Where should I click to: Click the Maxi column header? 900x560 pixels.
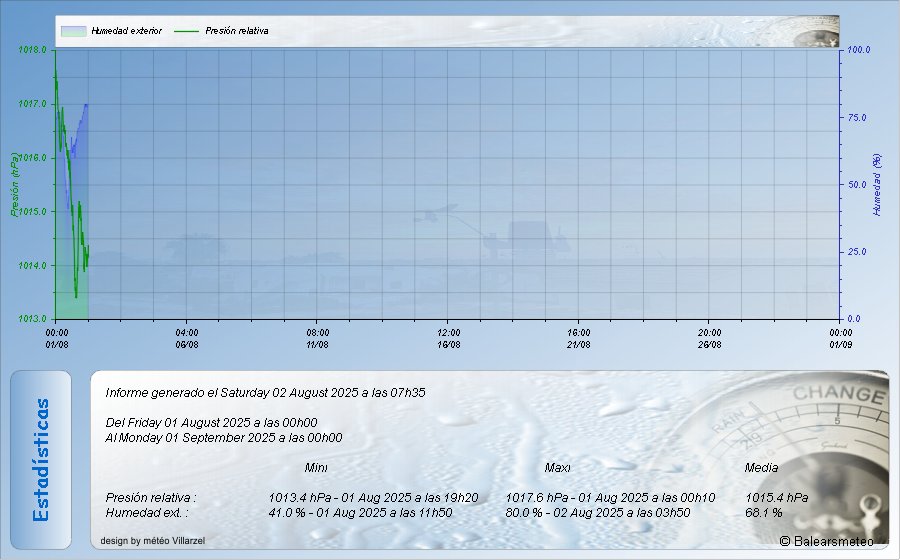[x=557, y=468]
